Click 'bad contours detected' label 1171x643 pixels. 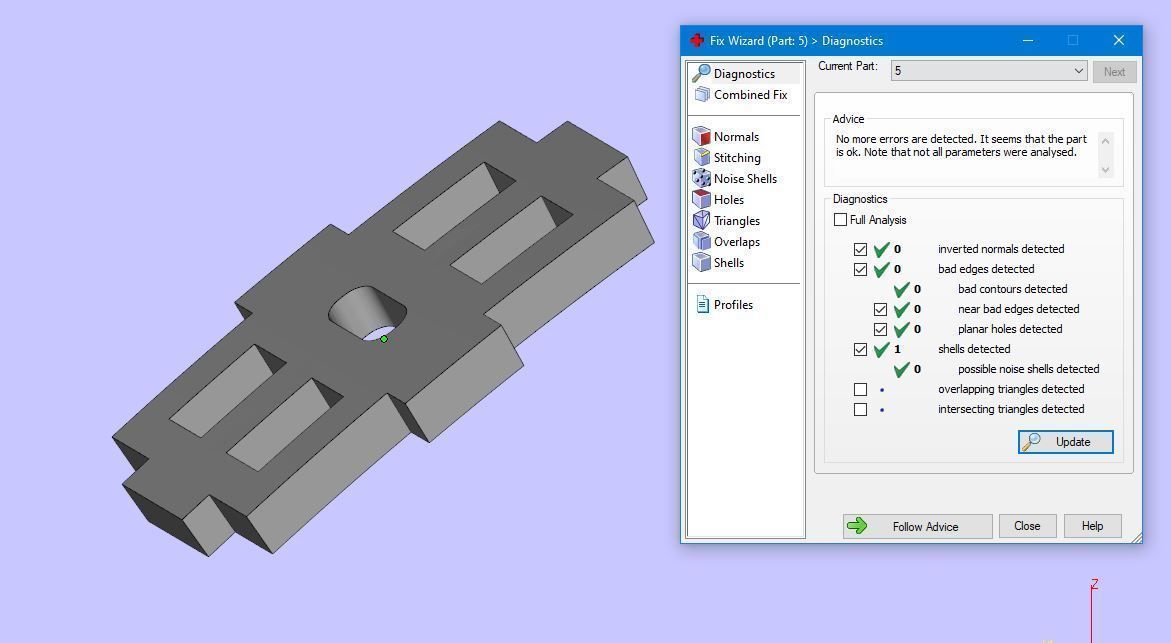click(1013, 289)
